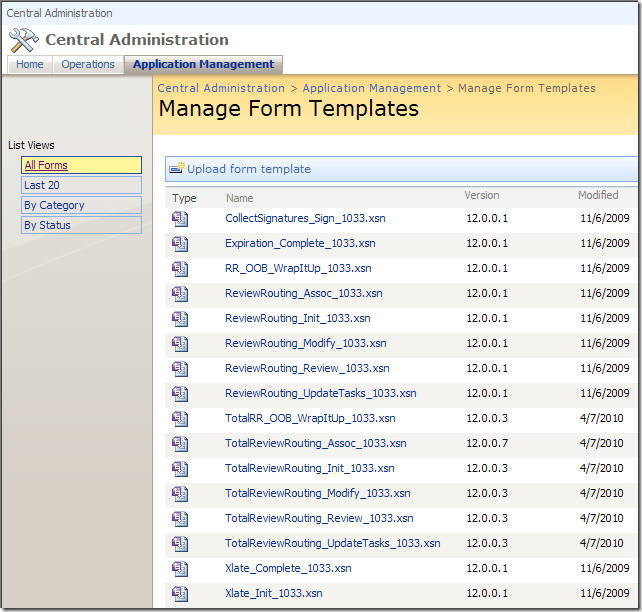This screenshot has height=612, width=642.
Task: Click form icon beside TotalReviewRouting_Review_1033.xsn
Action: pyautogui.click(x=180, y=518)
